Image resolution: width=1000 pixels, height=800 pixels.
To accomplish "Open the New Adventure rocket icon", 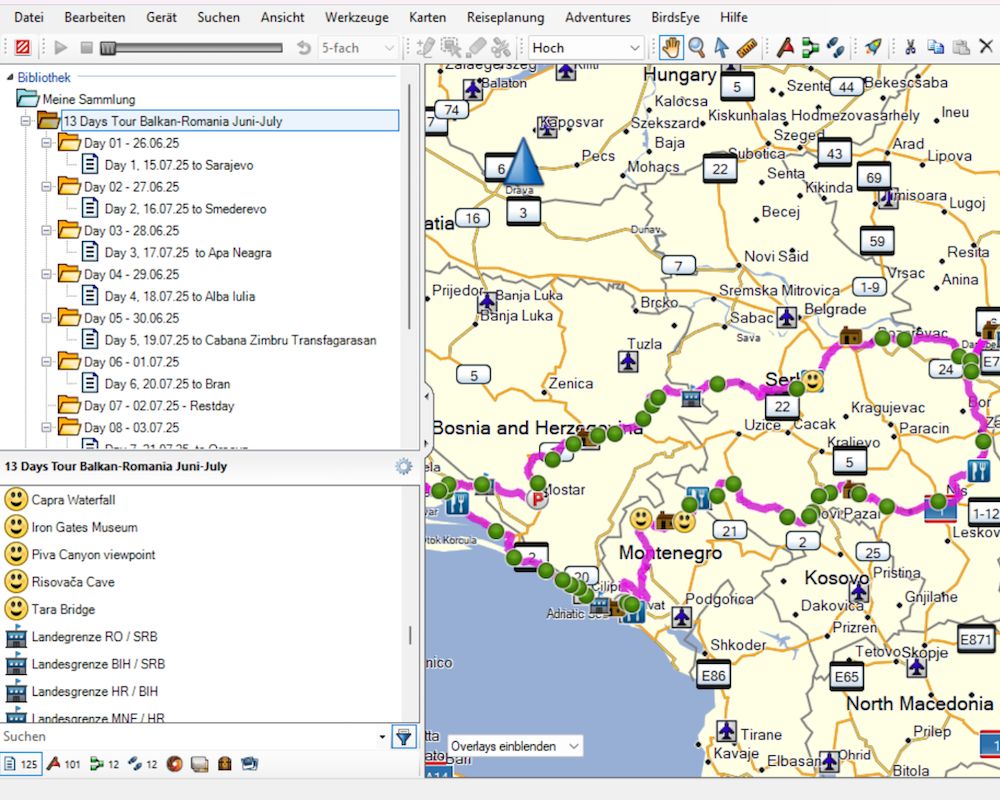I will coord(873,47).
